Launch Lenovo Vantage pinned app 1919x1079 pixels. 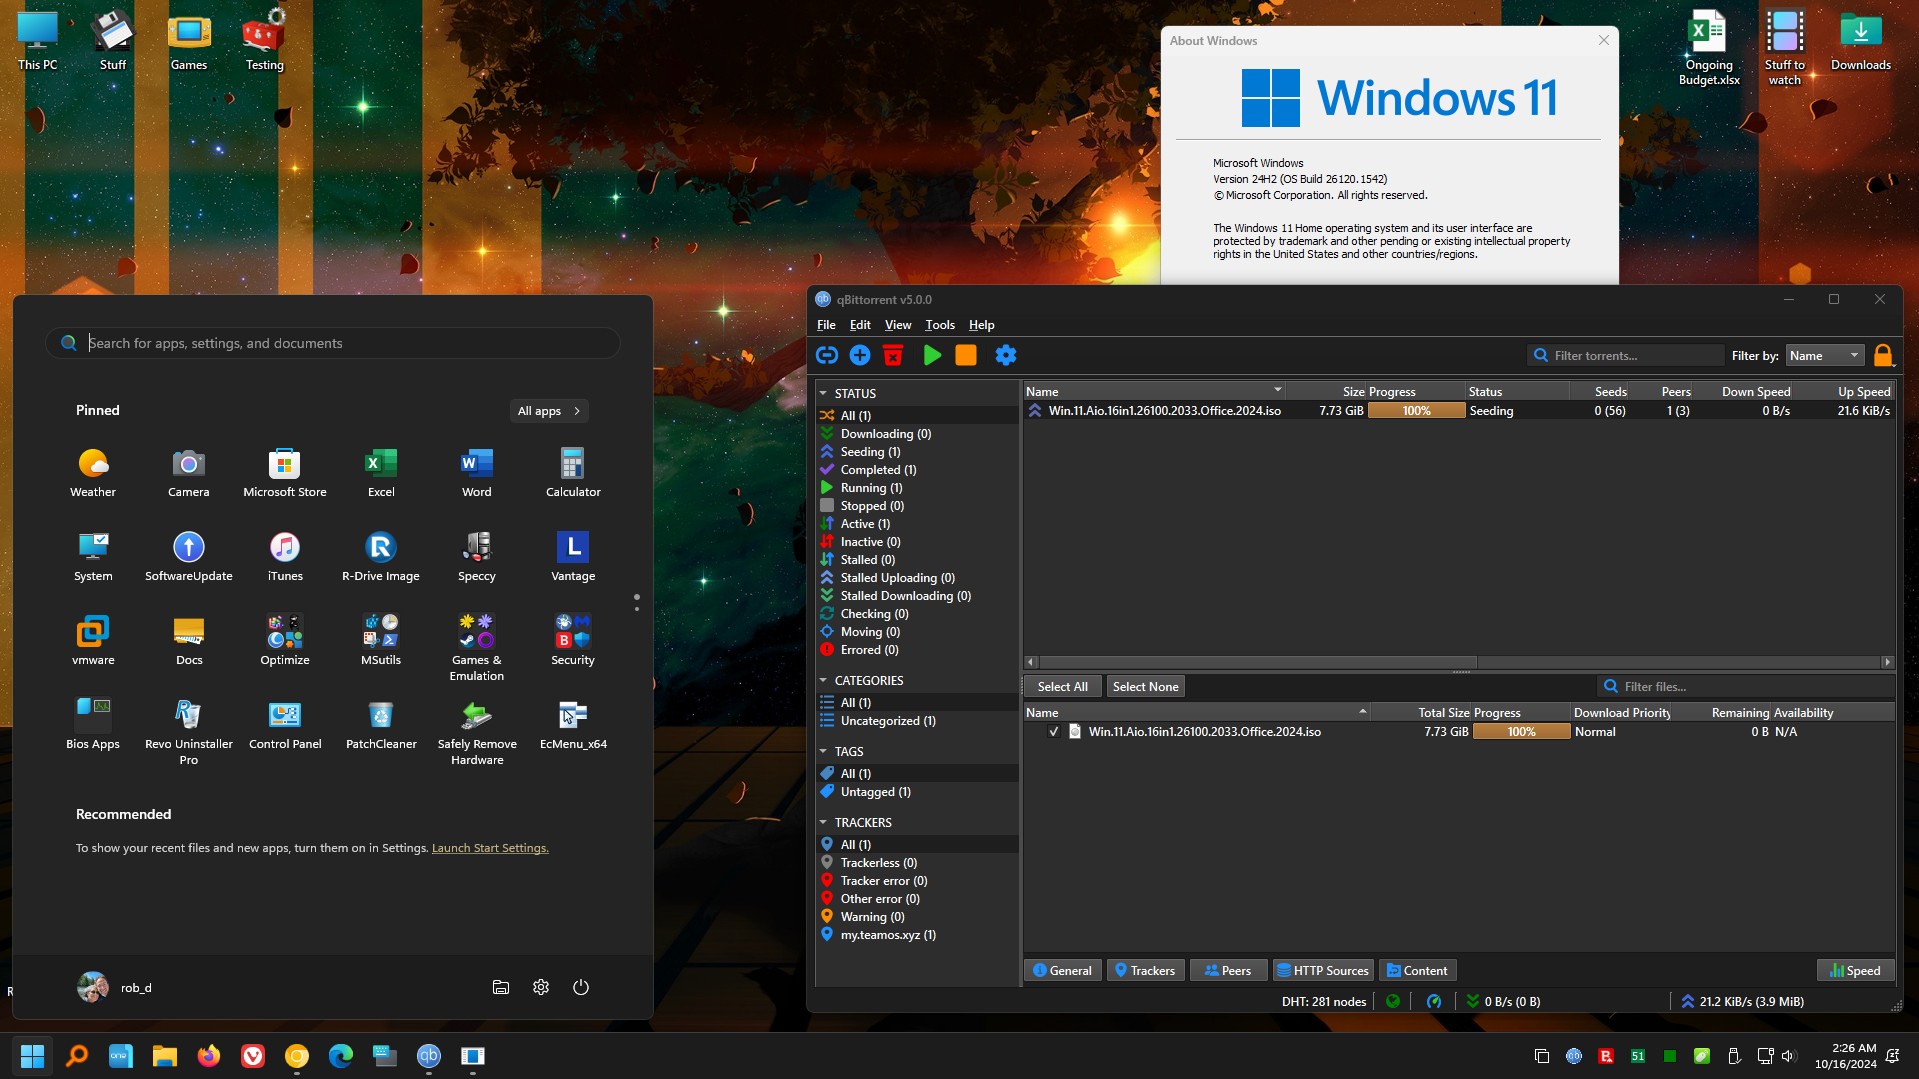click(x=573, y=556)
